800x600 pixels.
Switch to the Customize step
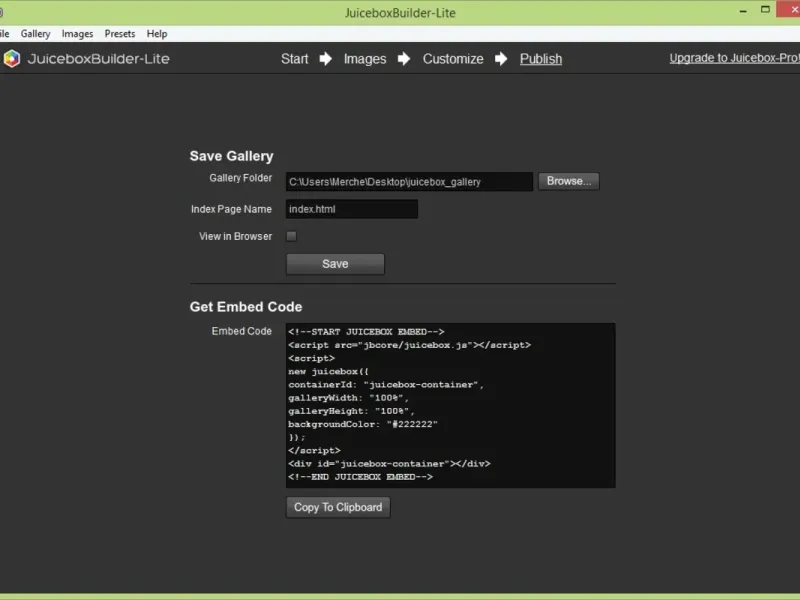coord(453,59)
